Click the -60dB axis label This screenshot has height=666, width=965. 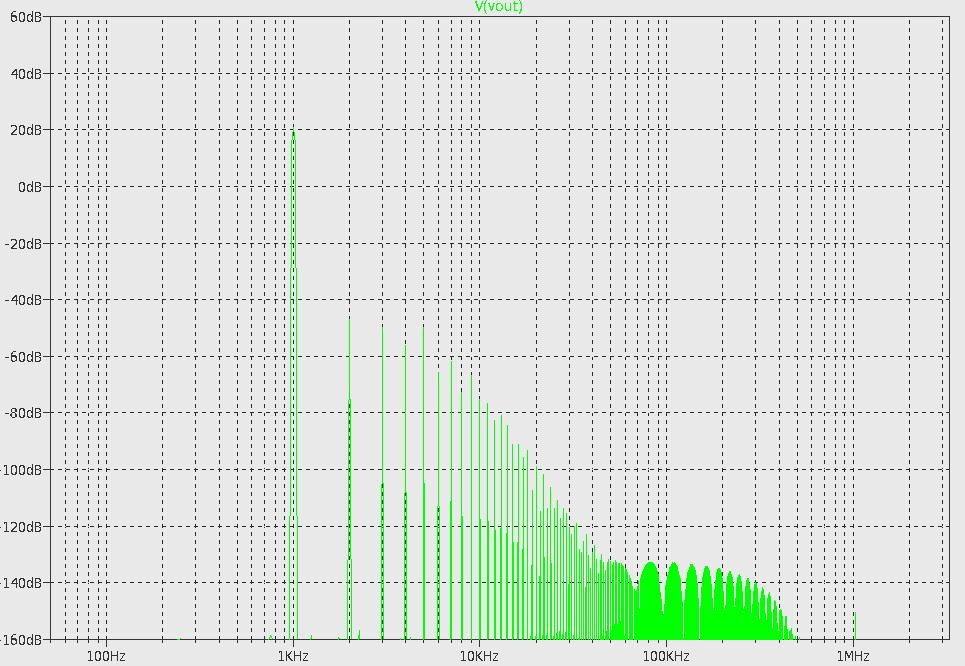click(23, 357)
